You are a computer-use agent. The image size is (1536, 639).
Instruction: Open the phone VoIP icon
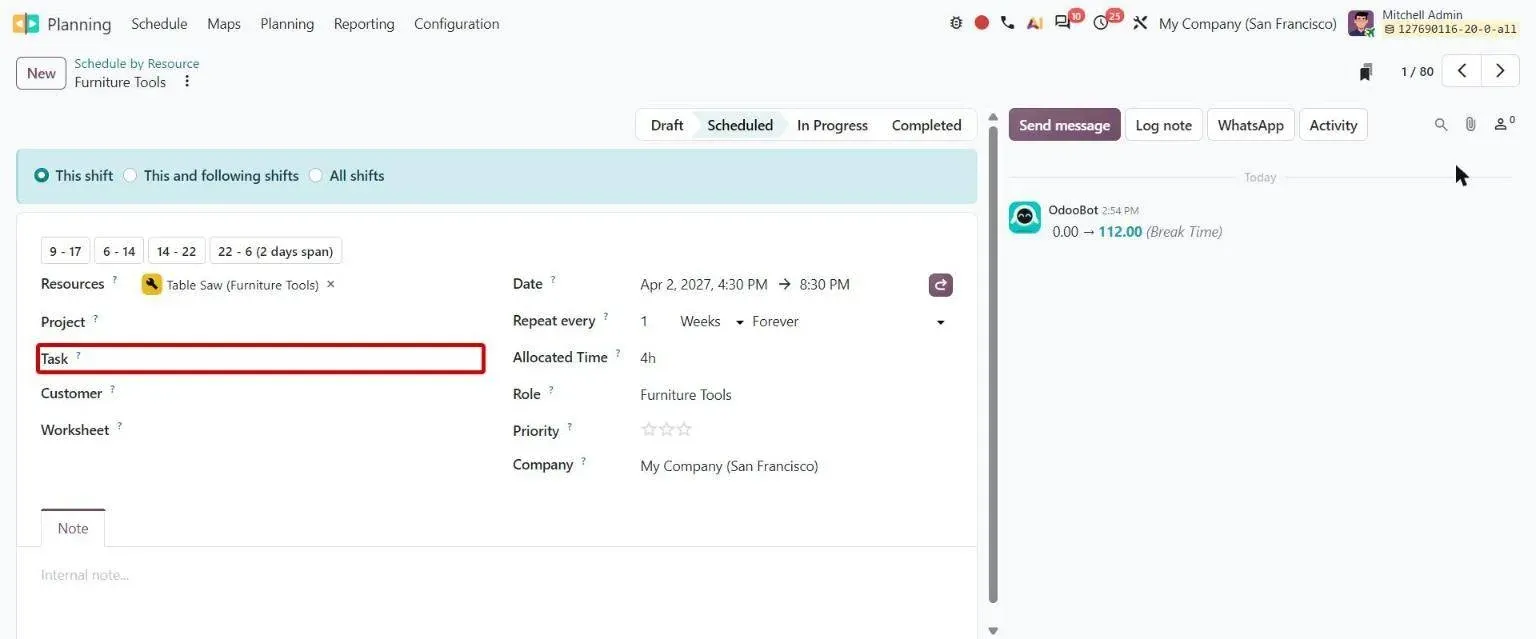(x=1007, y=23)
